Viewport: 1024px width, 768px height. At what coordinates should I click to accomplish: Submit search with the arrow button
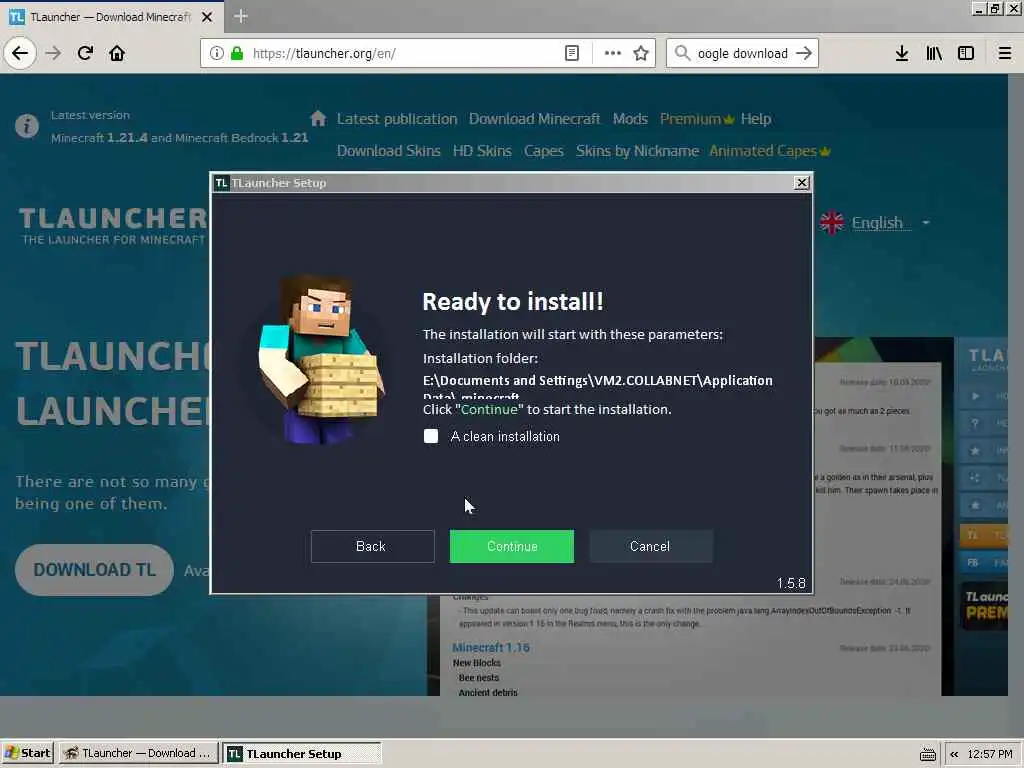point(804,53)
